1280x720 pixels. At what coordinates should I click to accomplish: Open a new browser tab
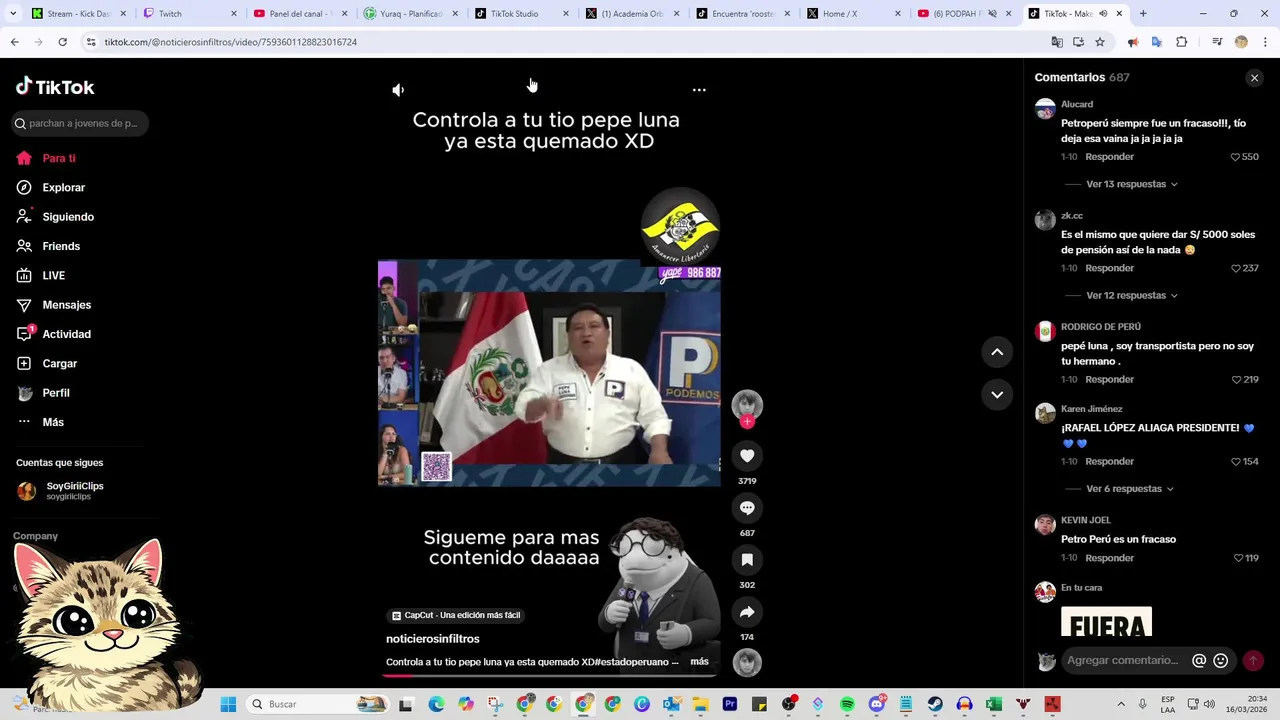(1143, 14)
